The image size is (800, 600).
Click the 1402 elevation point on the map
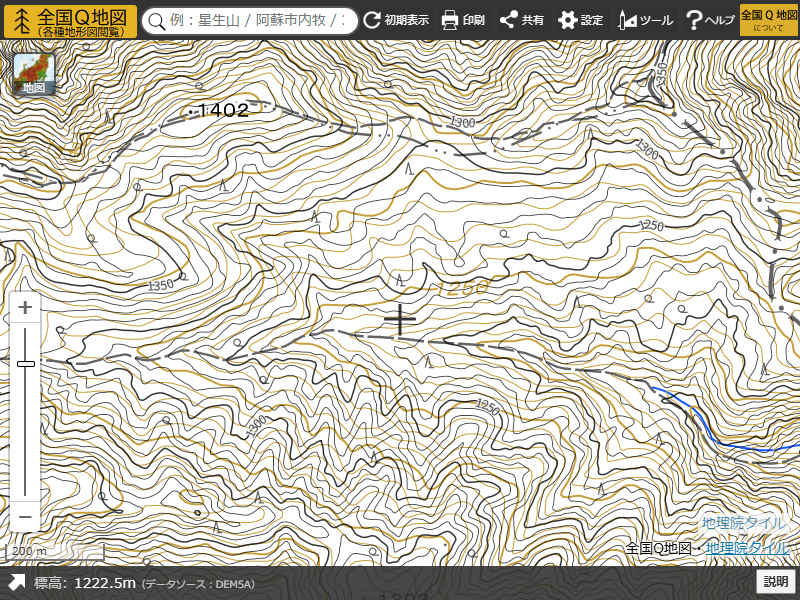218,111
